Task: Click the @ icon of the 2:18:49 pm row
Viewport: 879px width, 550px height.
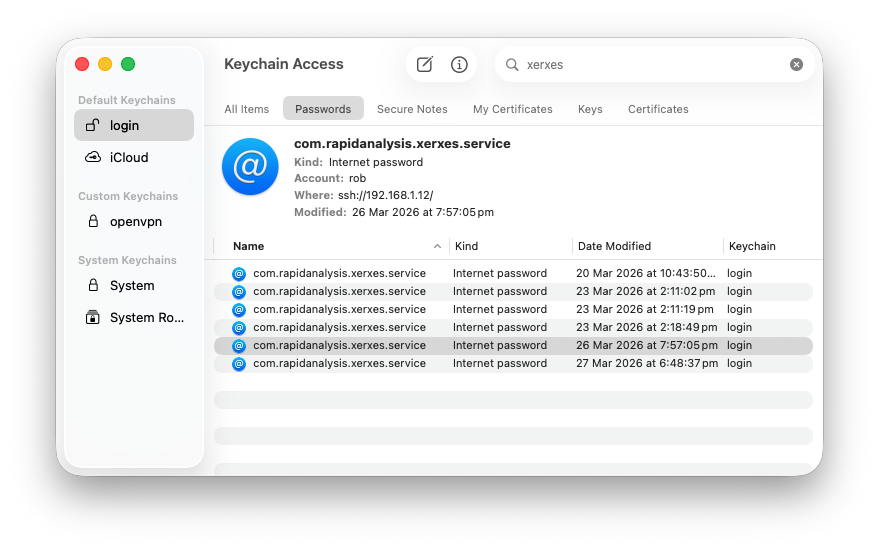Action: click(239, 327)
